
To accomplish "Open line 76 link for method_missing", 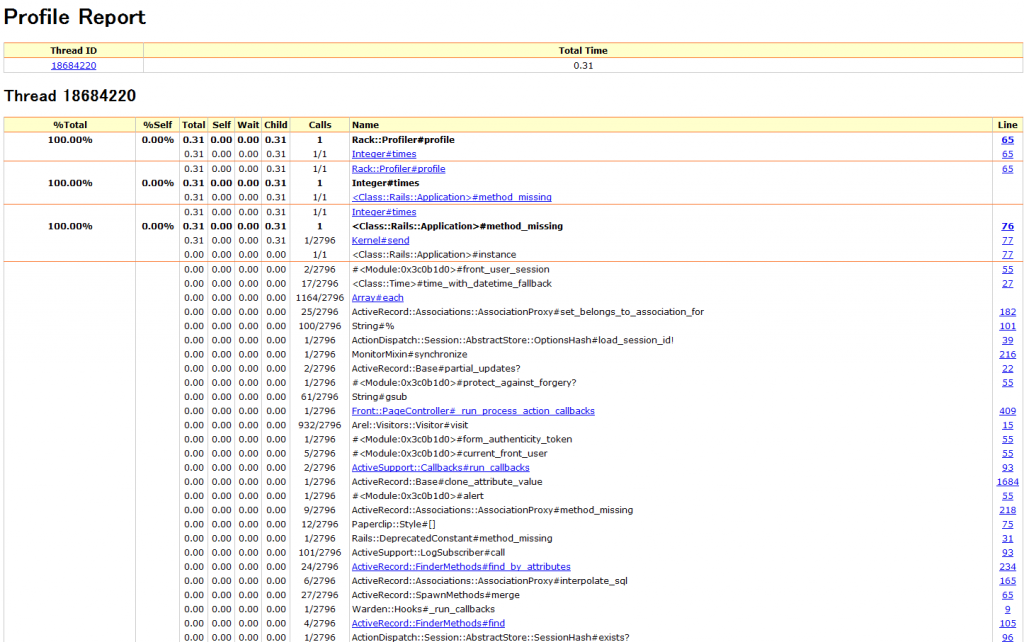I will click(x=1007, y=227).
